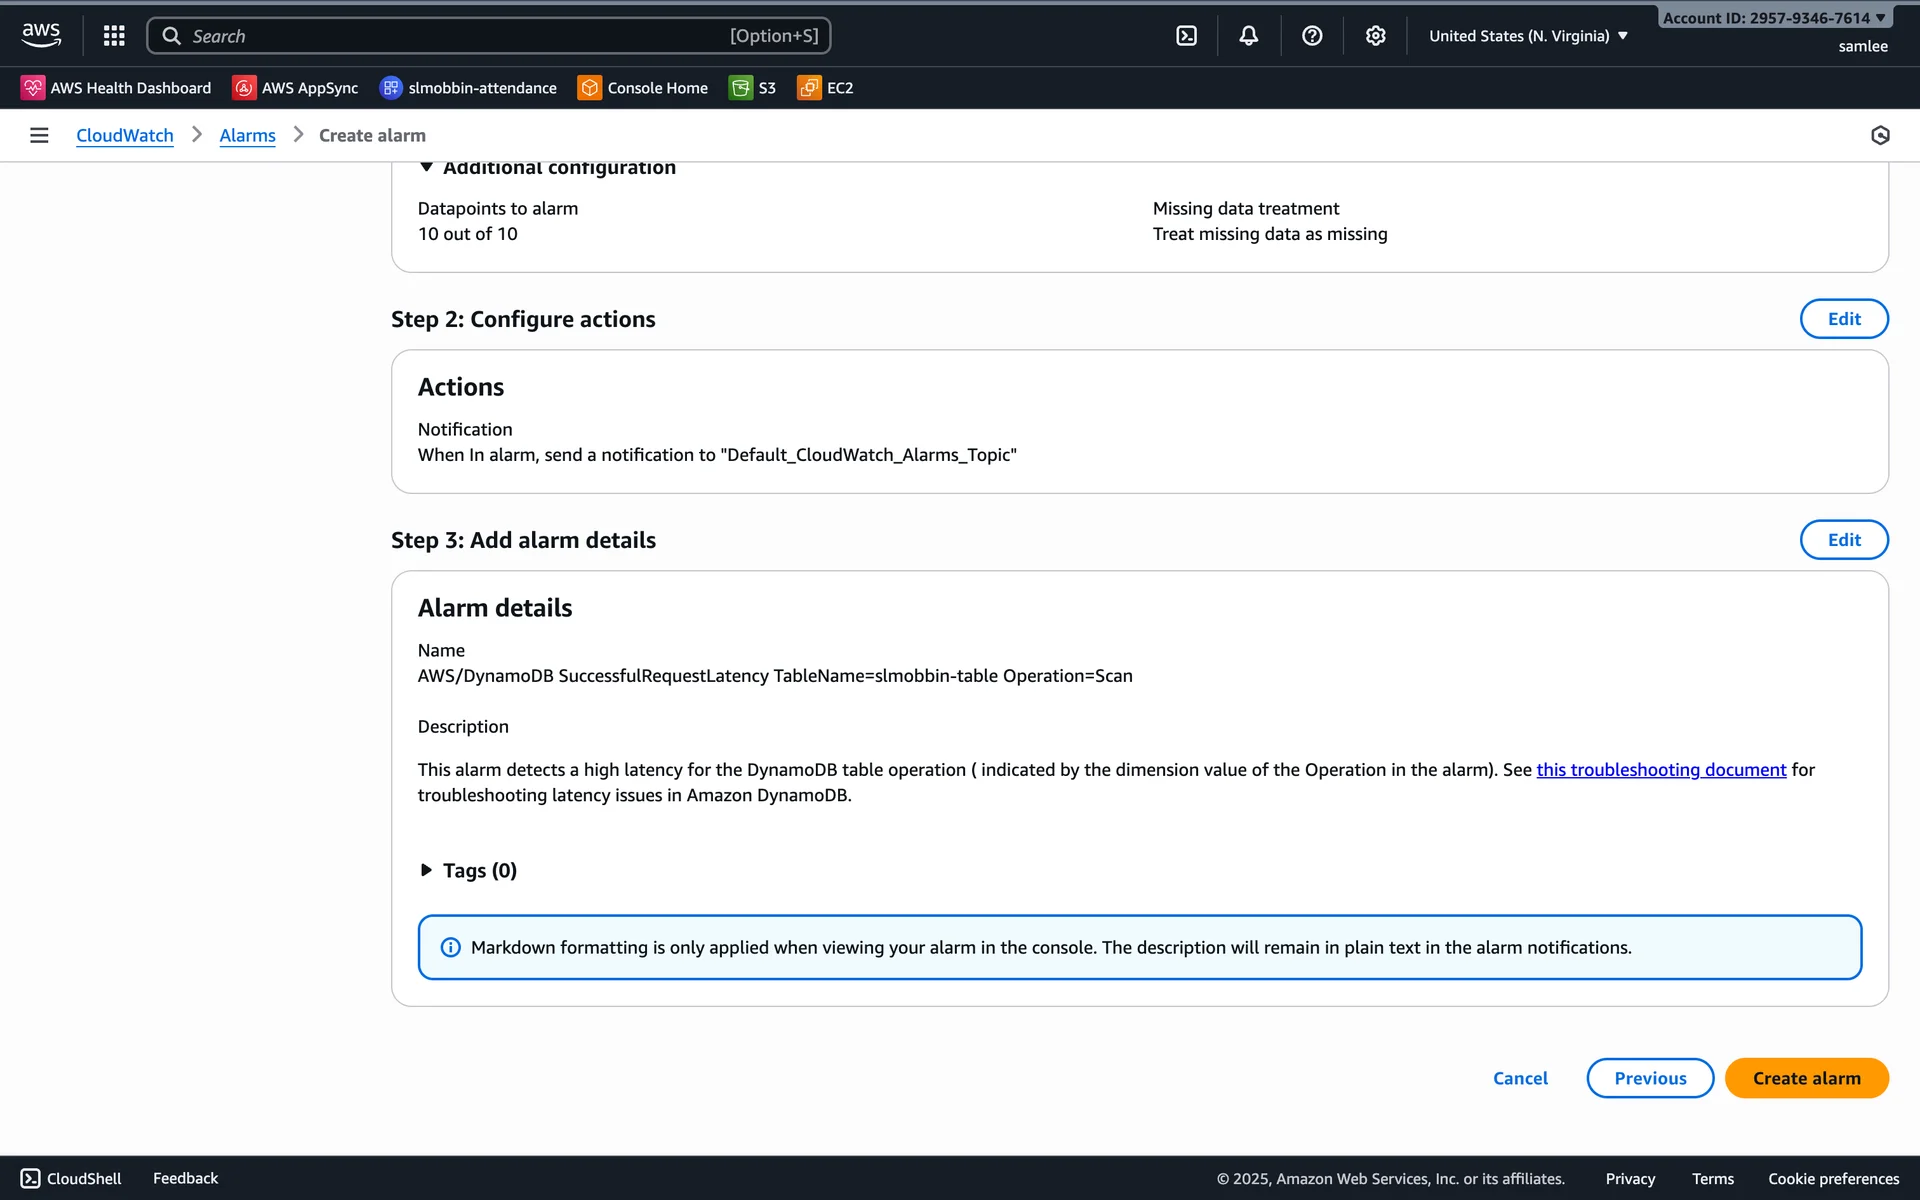Expand the Tags (0) section

[x=466, y=870]
